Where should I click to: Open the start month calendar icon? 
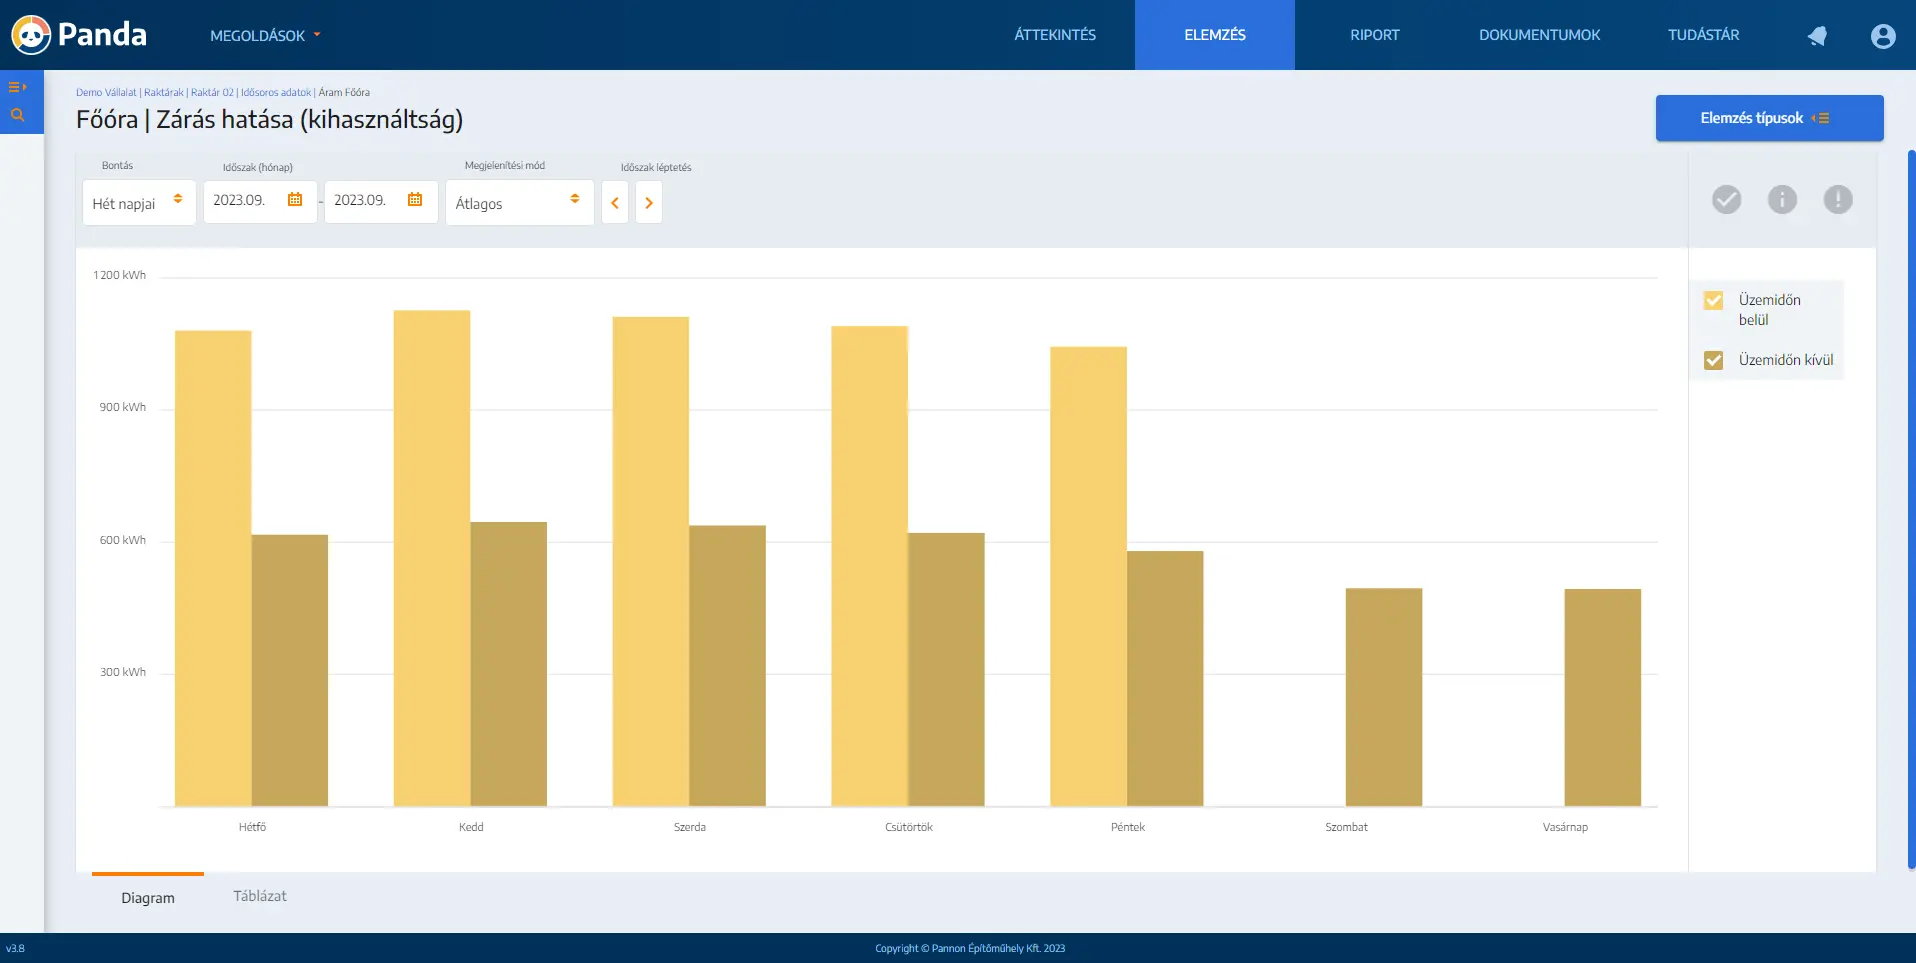(x=295, y=200)
